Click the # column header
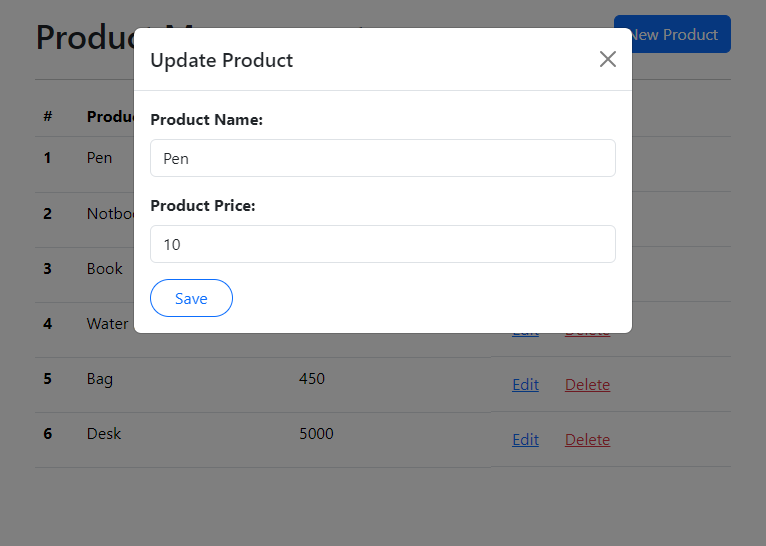This screenshot has width=766, height=546. click(48, 116)
